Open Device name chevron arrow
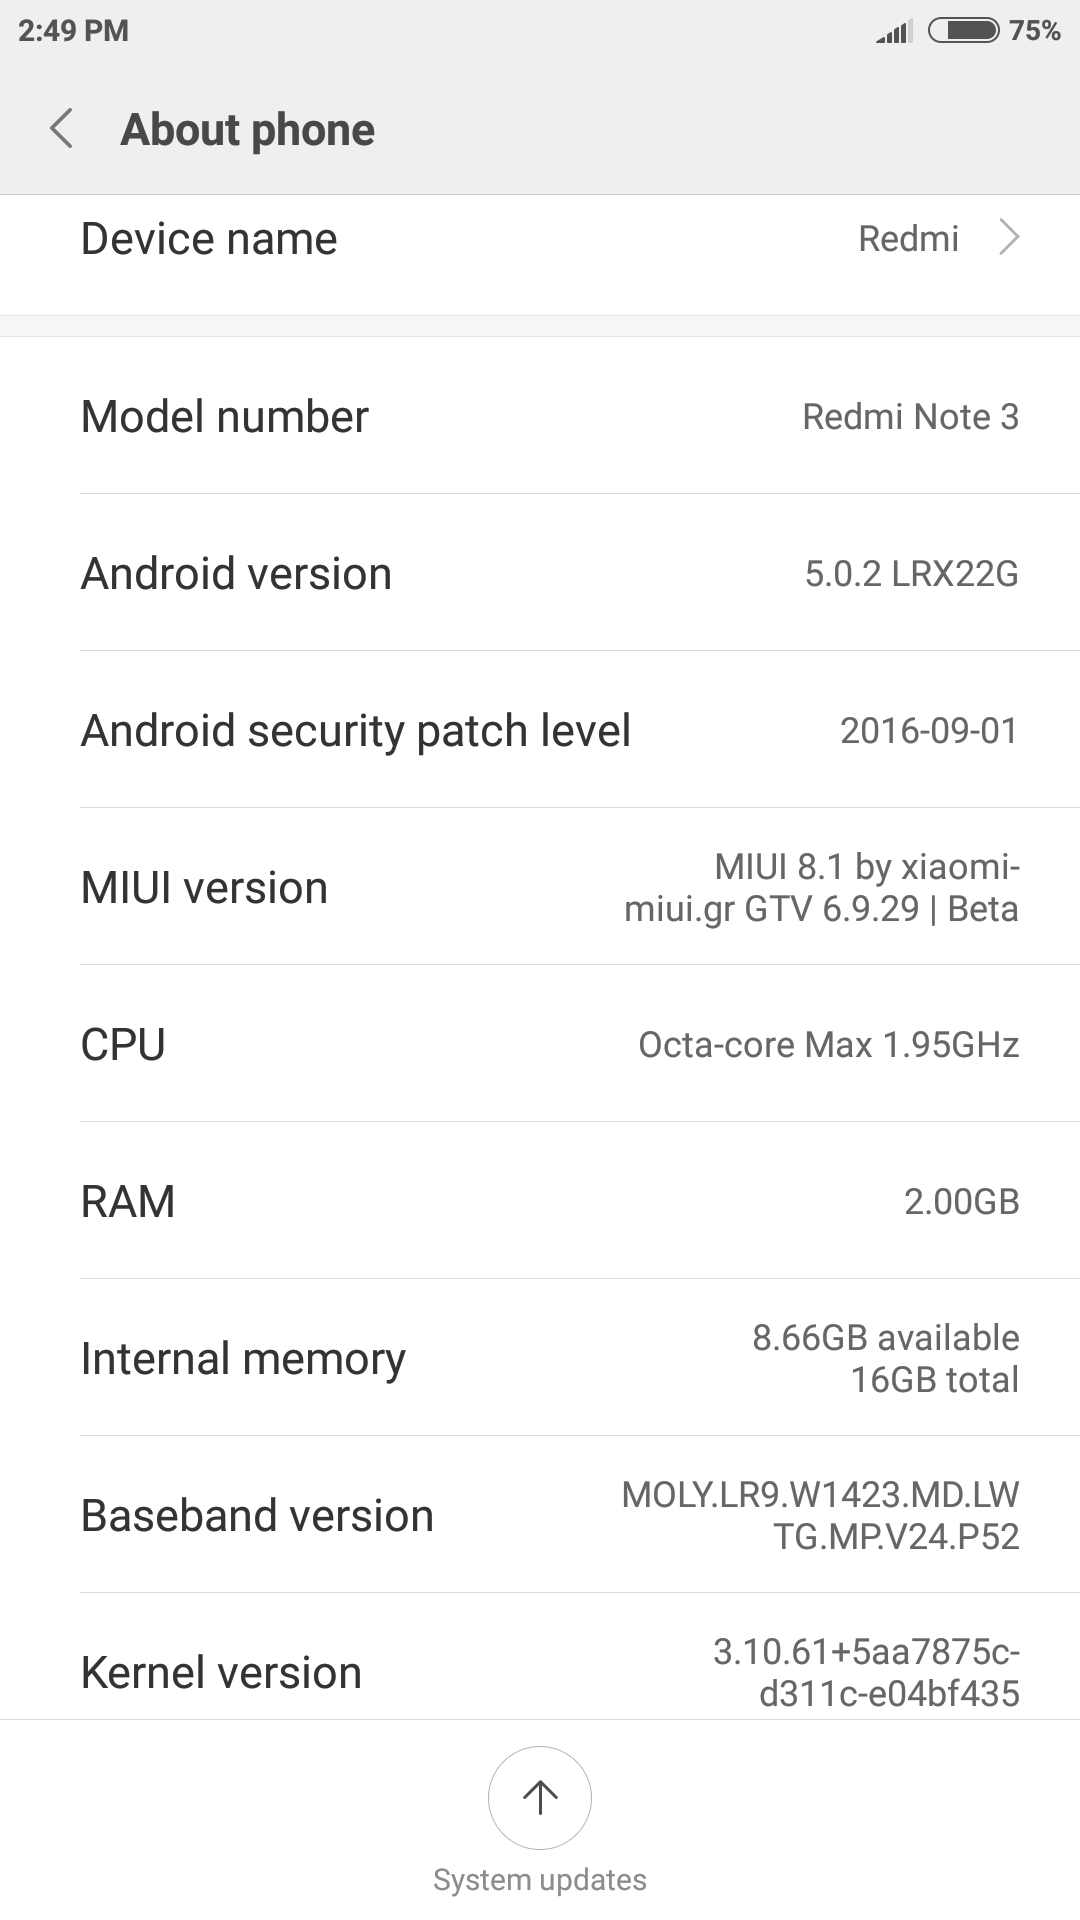Screen dimensions: 1080x1920 [x=1010, y=238]
